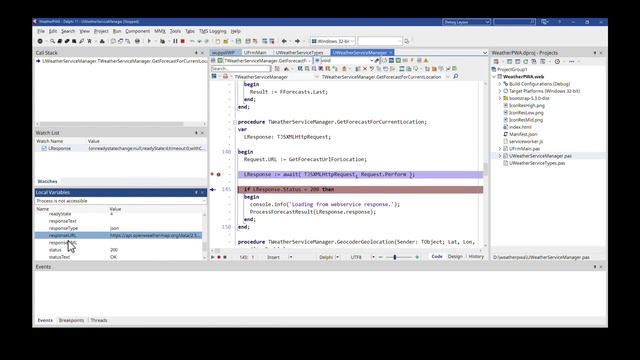
Task: Open the Search menu
Action: (68, 31)
